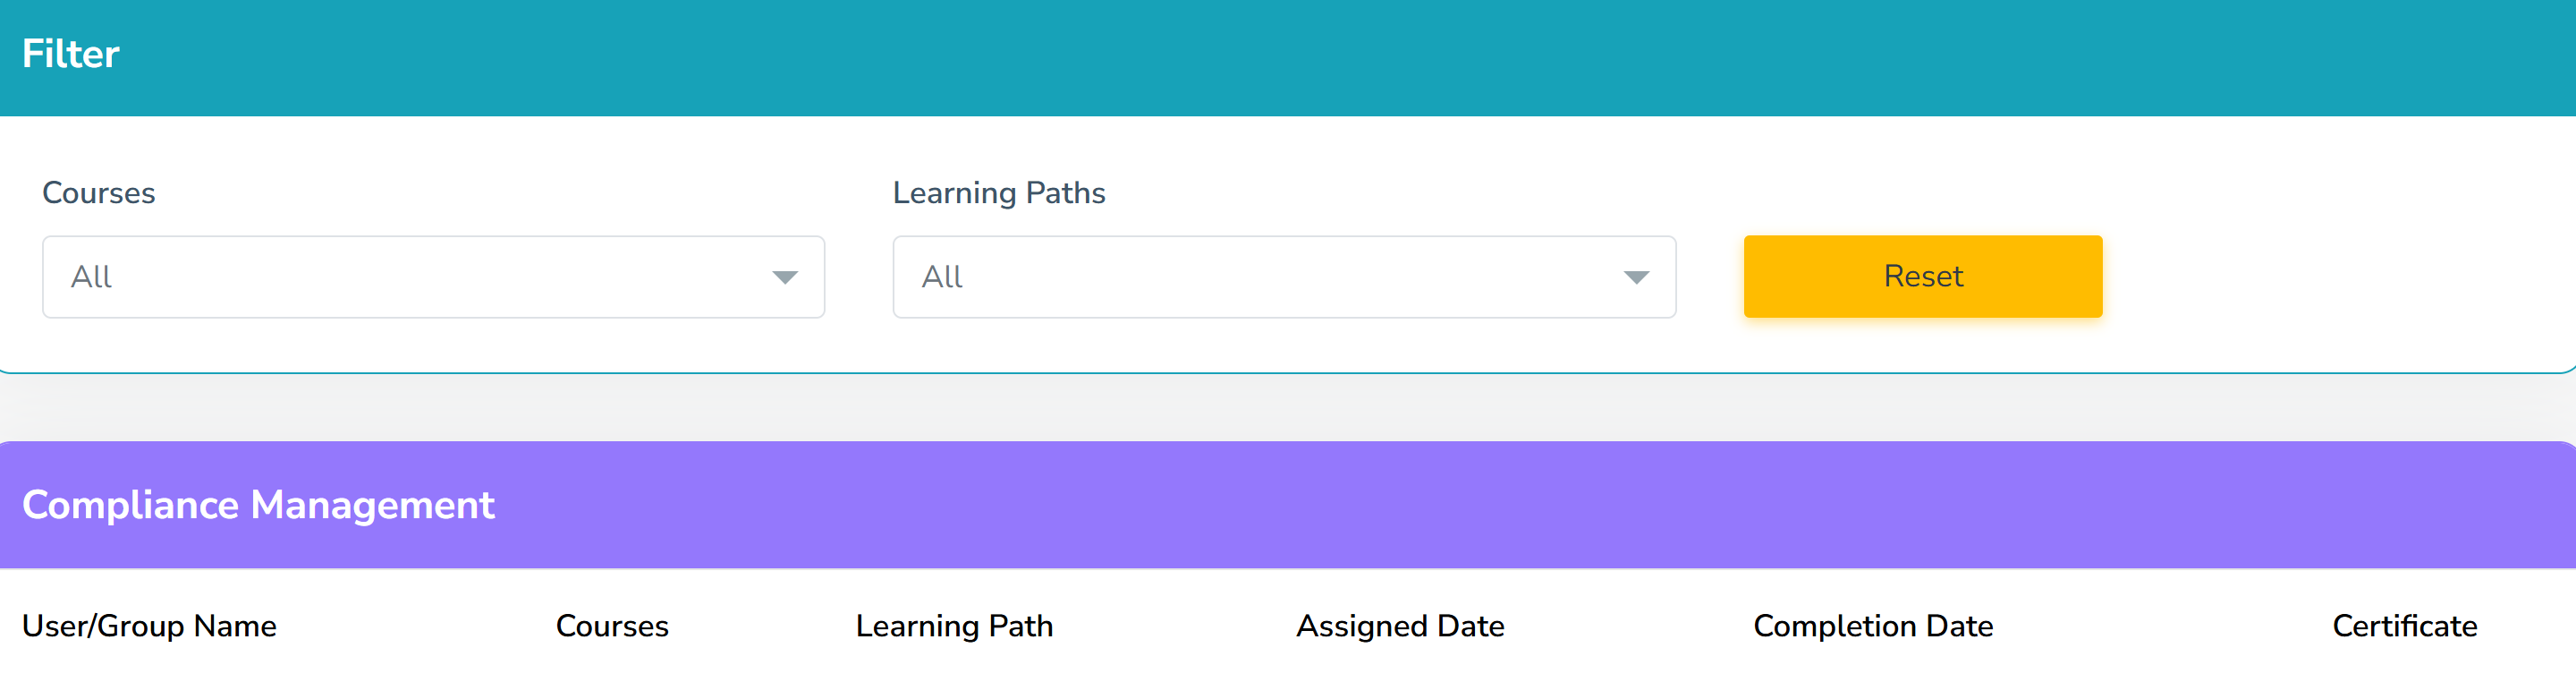Sort by Courses column header
The width and height of the screenshot is (2576, 682).
point(612,626)
